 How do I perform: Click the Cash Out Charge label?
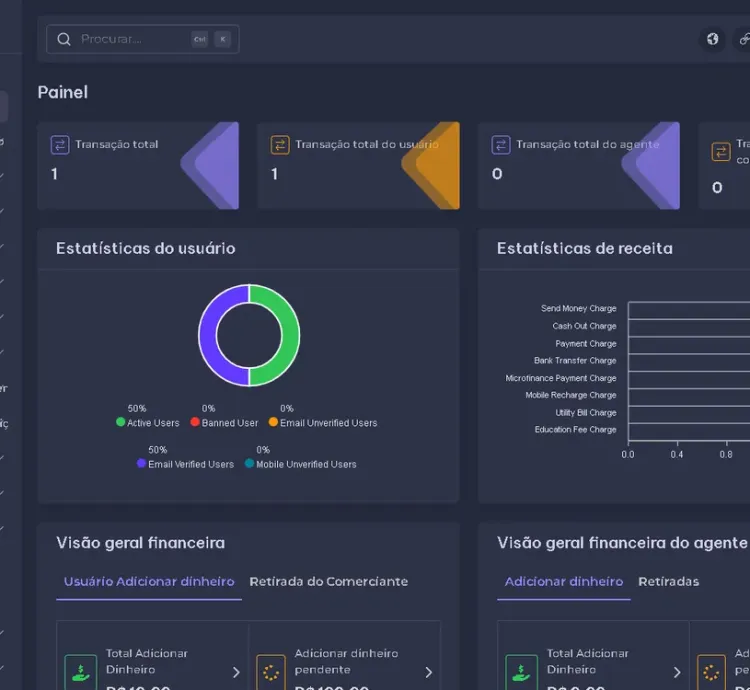[x=585, y=326]
